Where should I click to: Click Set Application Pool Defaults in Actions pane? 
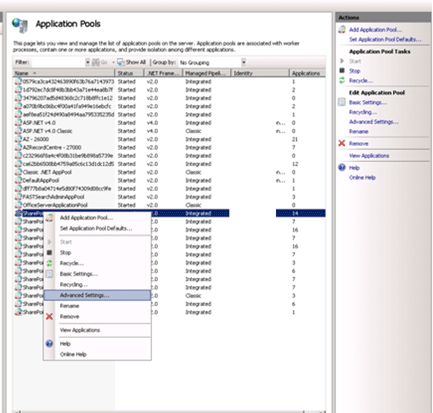pos(385,39)
